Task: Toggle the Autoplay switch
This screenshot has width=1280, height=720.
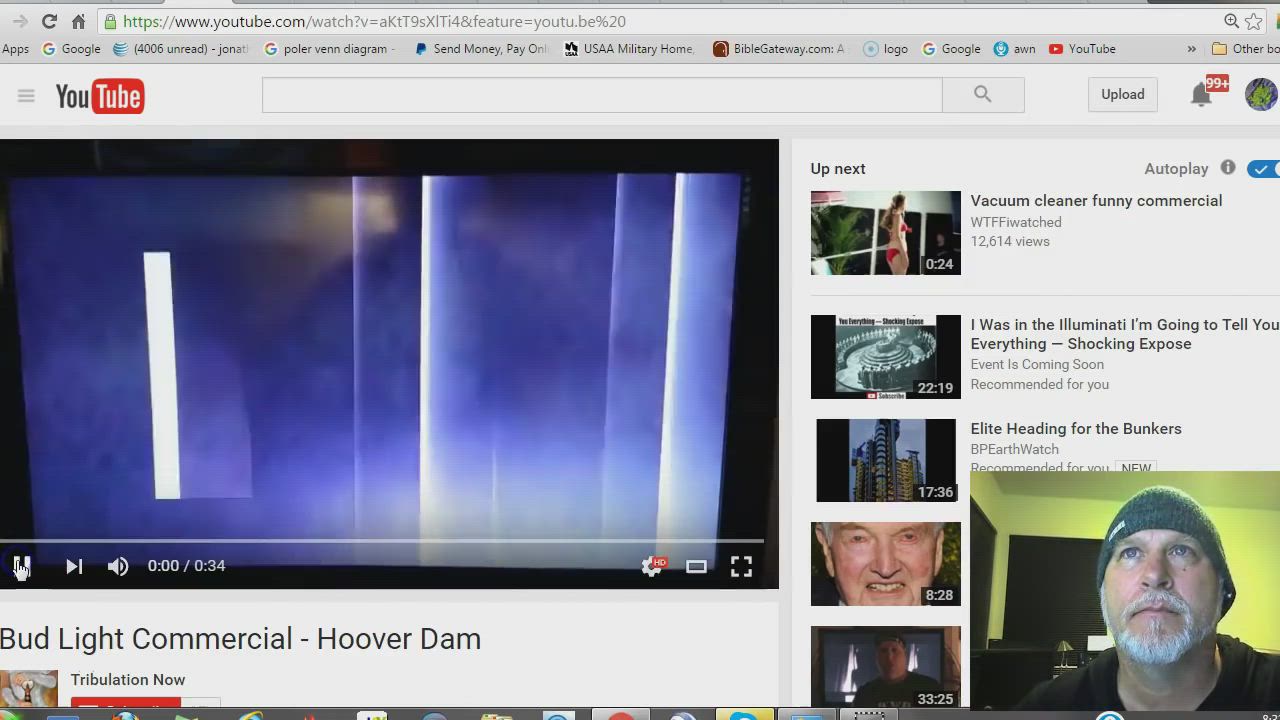Action: click(1263, 169)
